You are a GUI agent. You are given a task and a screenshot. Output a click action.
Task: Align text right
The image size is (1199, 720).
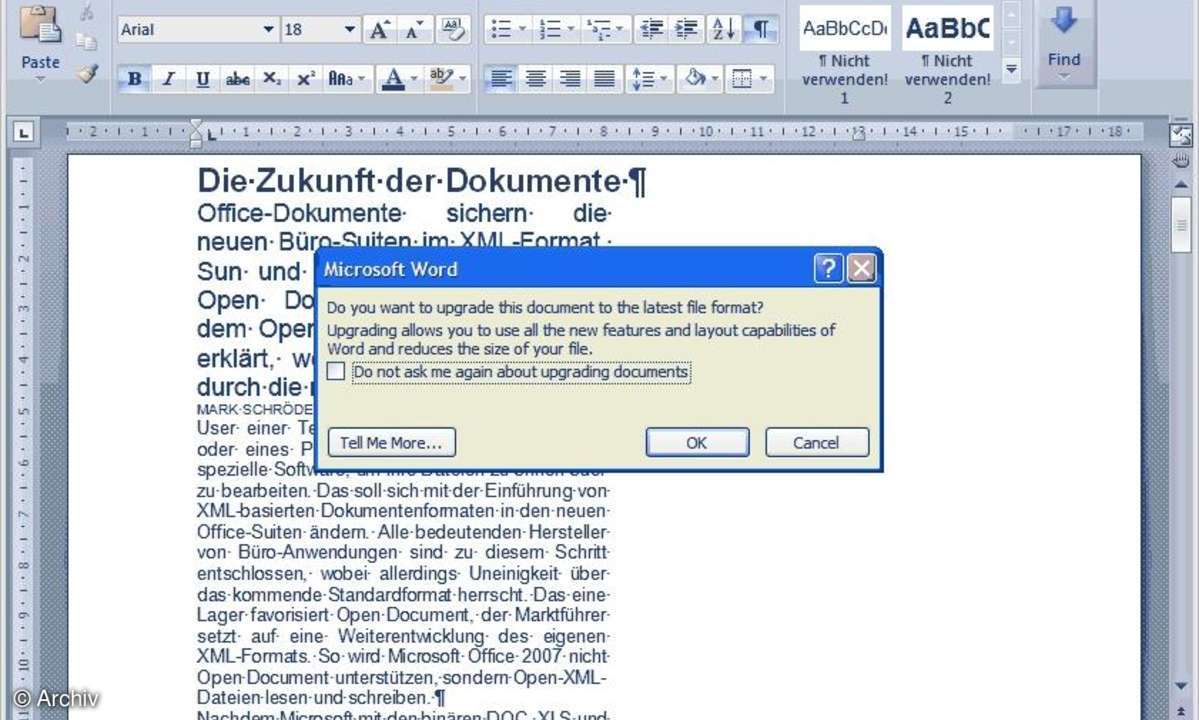[x=570, y=79]
